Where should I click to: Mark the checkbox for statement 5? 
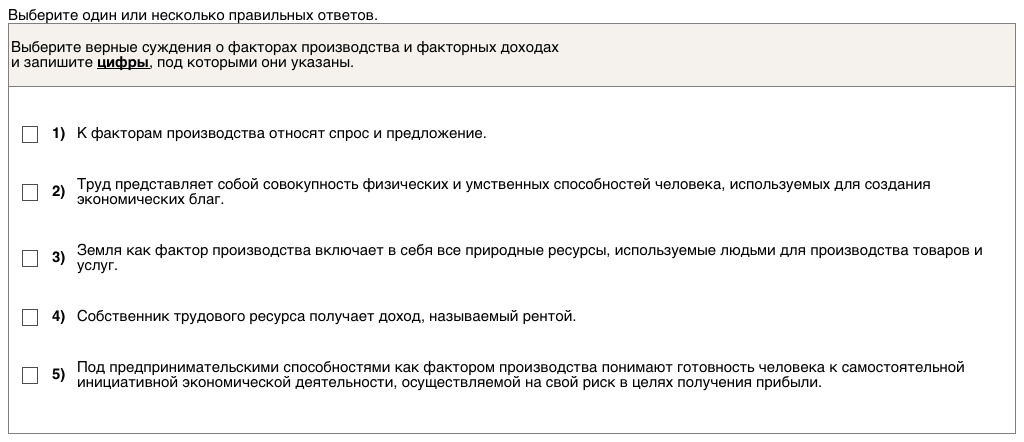pyautogui.click(x=30, y=375)
